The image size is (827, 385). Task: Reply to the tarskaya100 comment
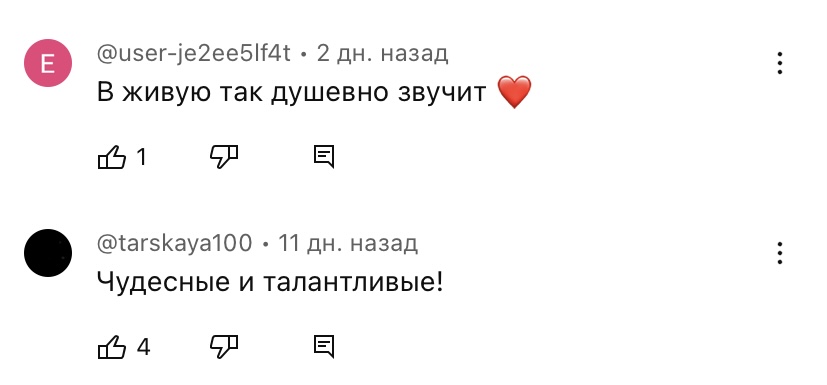(324, 347)
